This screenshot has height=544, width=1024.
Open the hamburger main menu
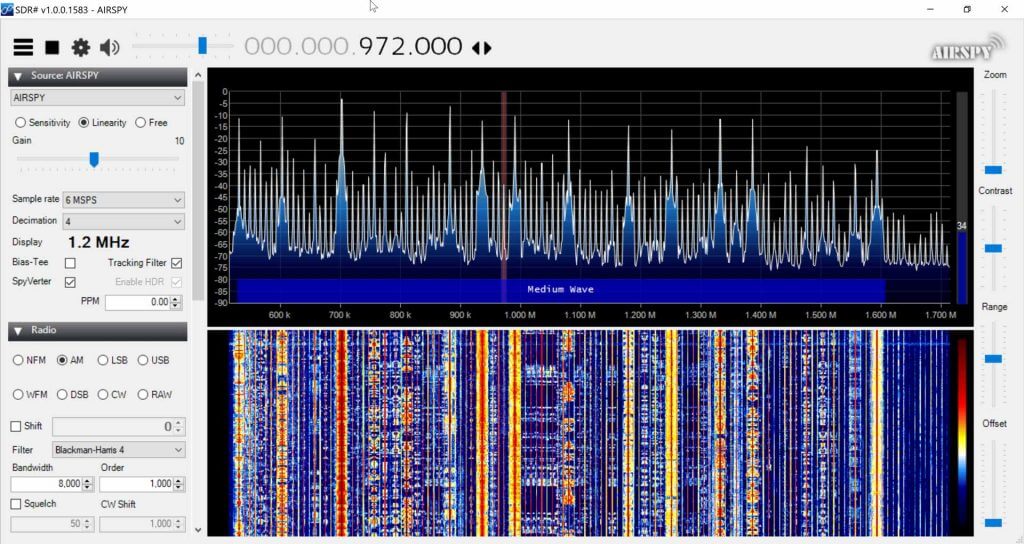[x=23, y=47]
